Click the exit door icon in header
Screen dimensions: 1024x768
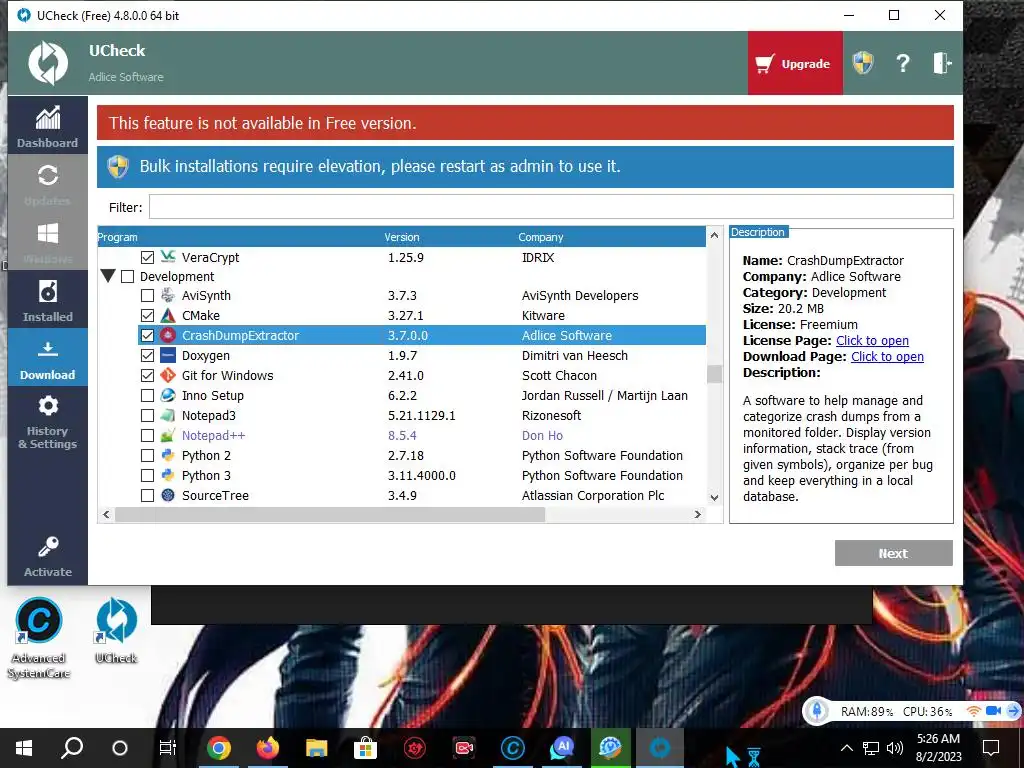coord(941,63)
